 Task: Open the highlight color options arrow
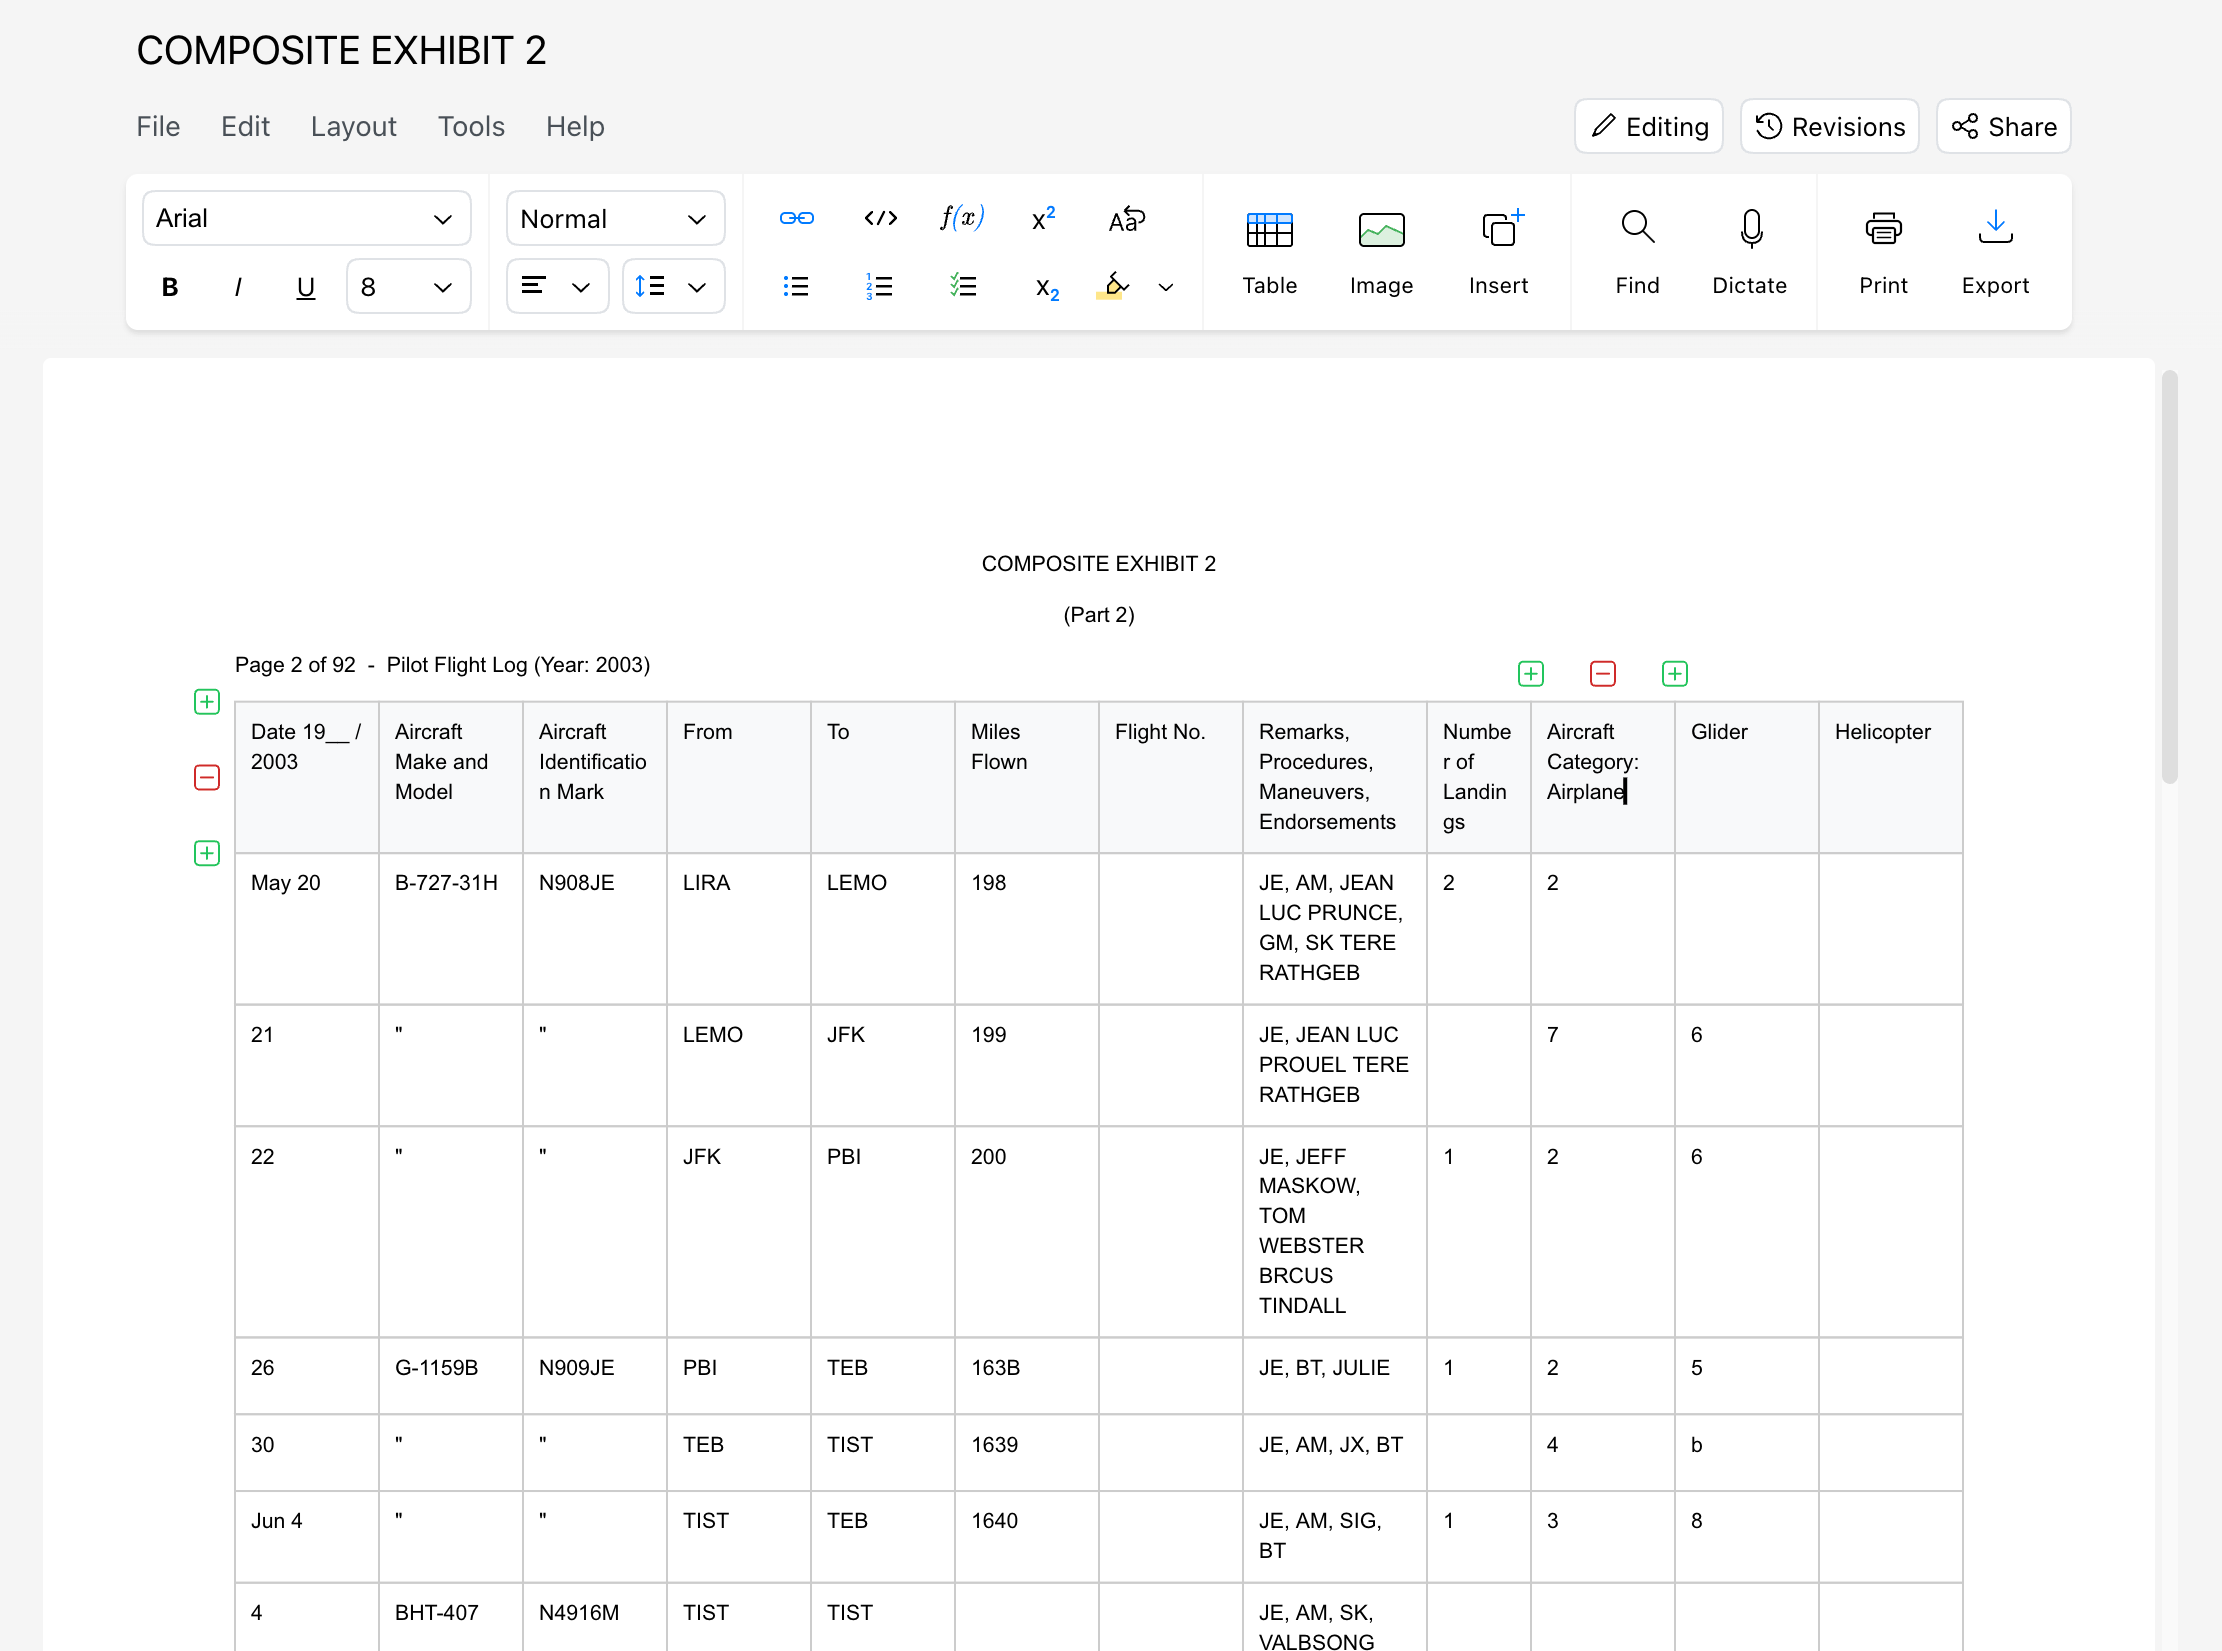point(1166,288)
